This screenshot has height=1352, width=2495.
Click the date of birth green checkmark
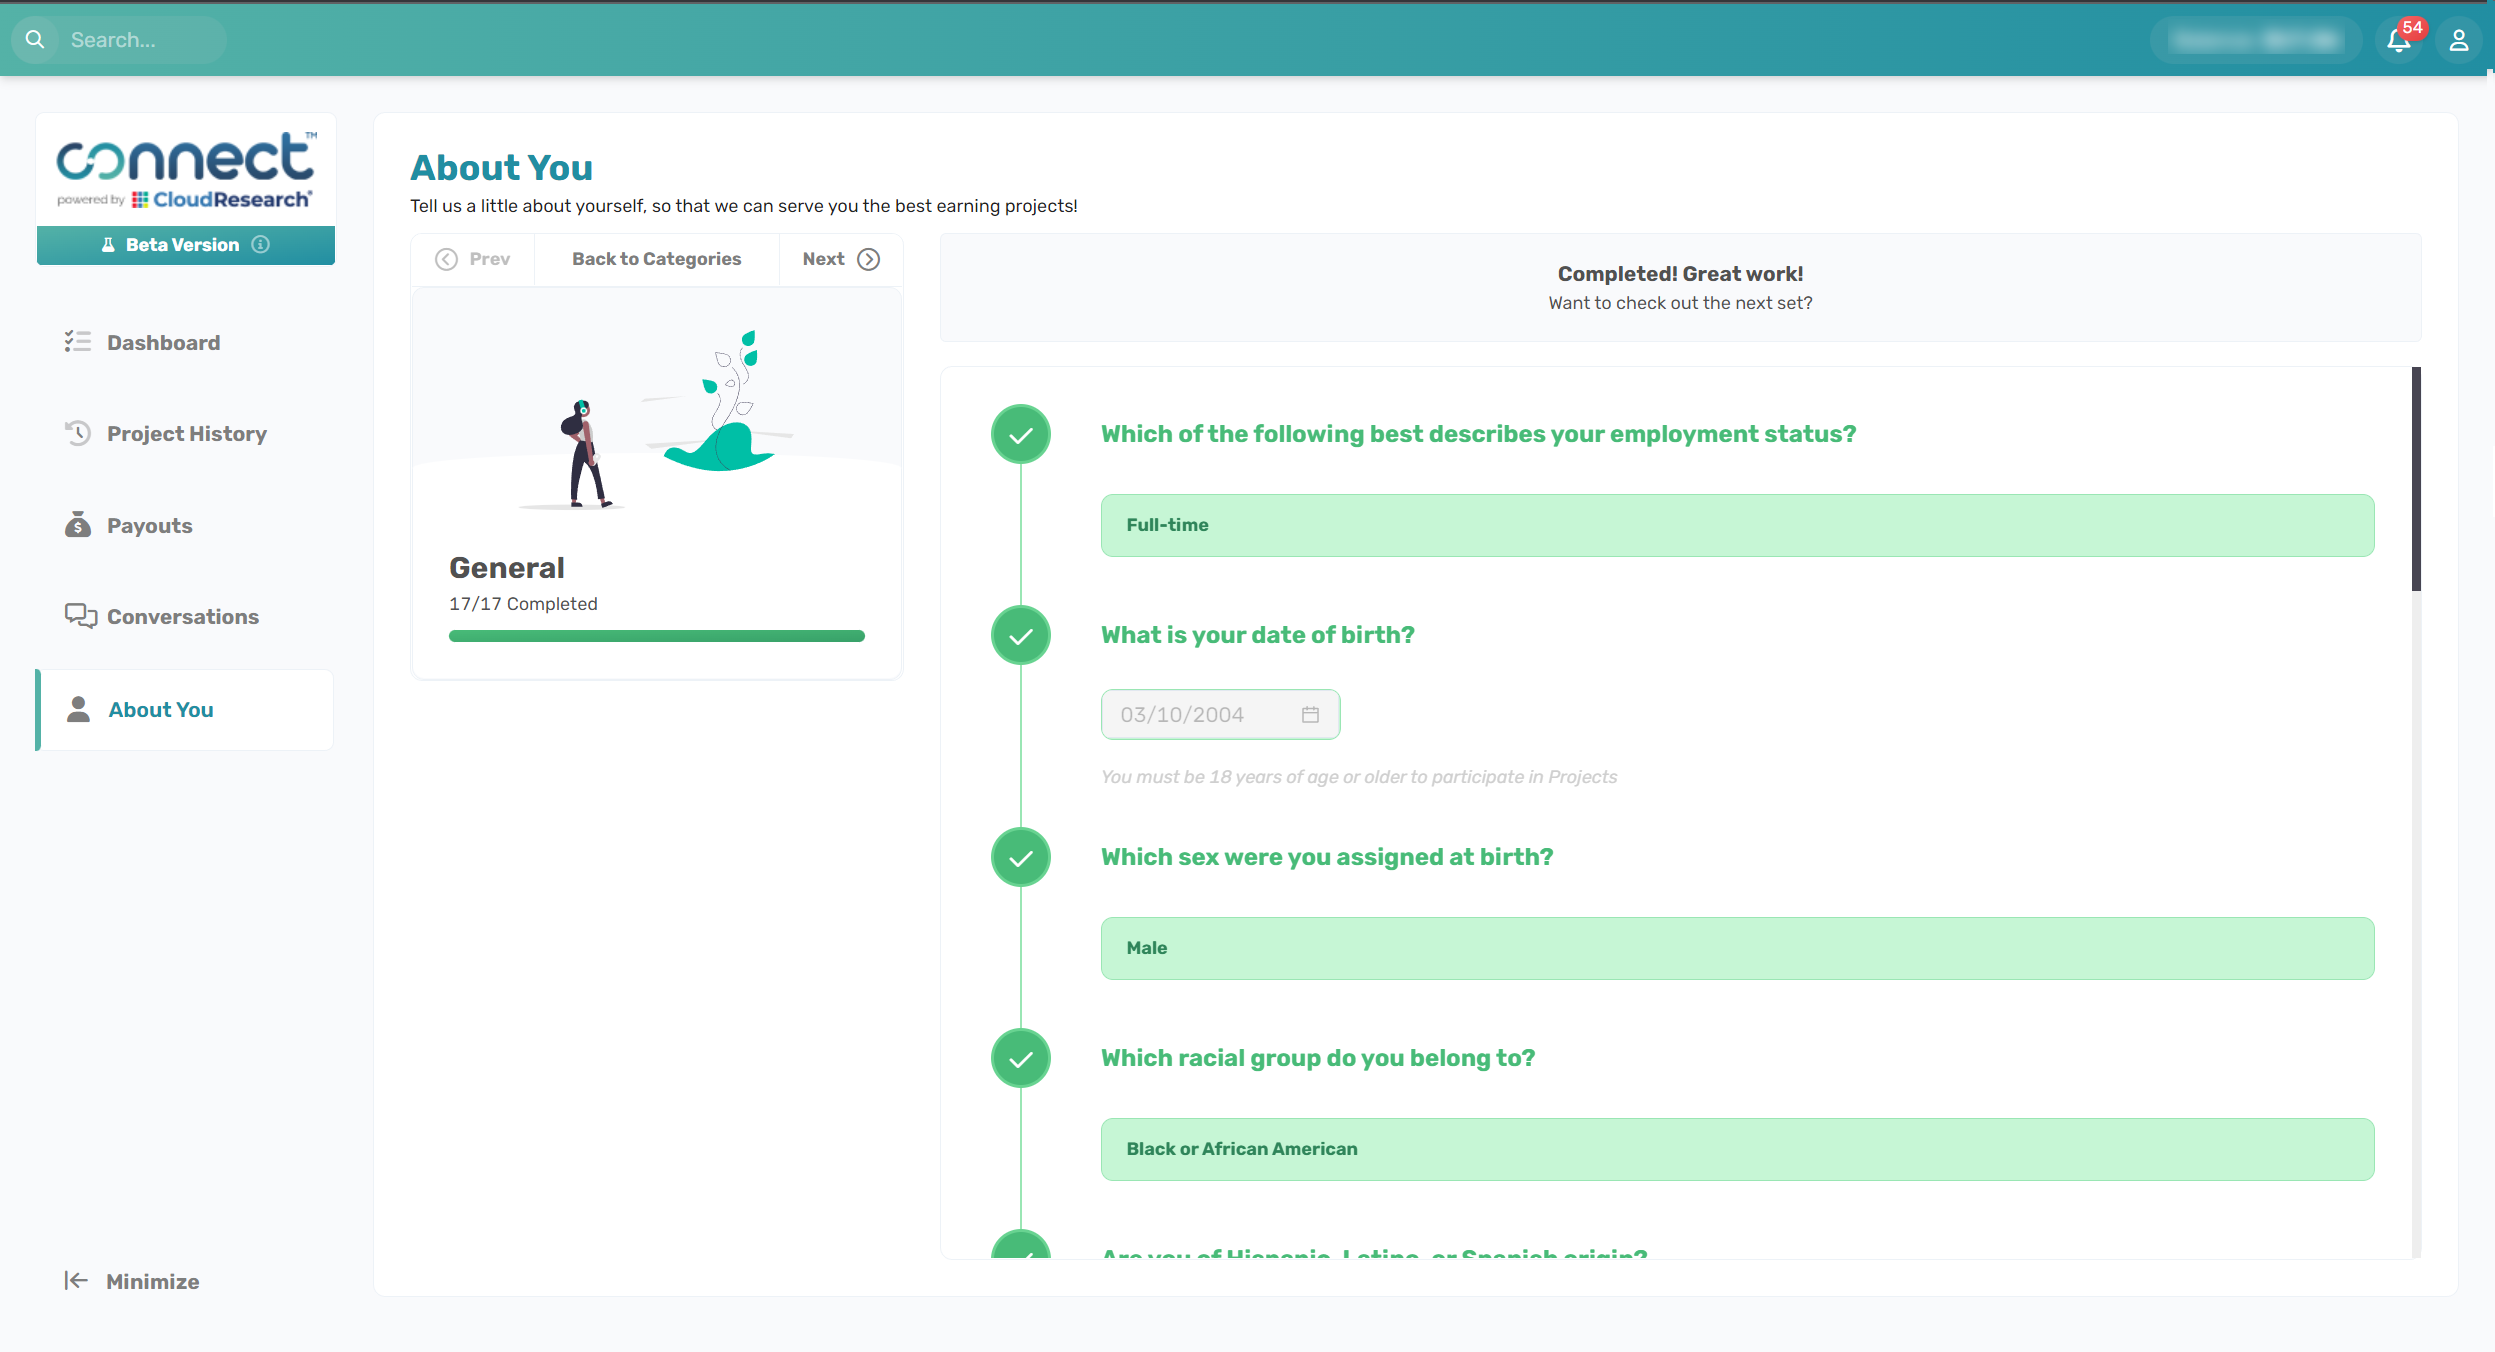pyautogui.click(x=1020, y=635)
